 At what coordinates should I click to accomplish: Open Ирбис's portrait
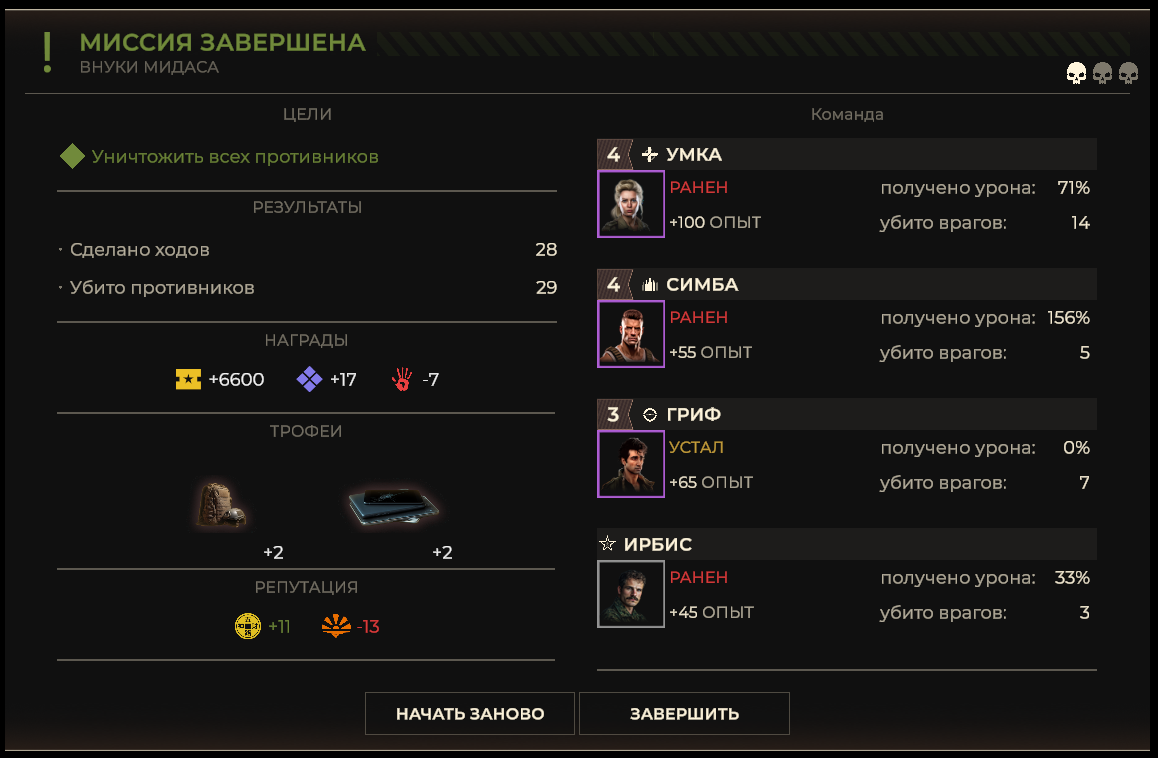coord(631,594)
